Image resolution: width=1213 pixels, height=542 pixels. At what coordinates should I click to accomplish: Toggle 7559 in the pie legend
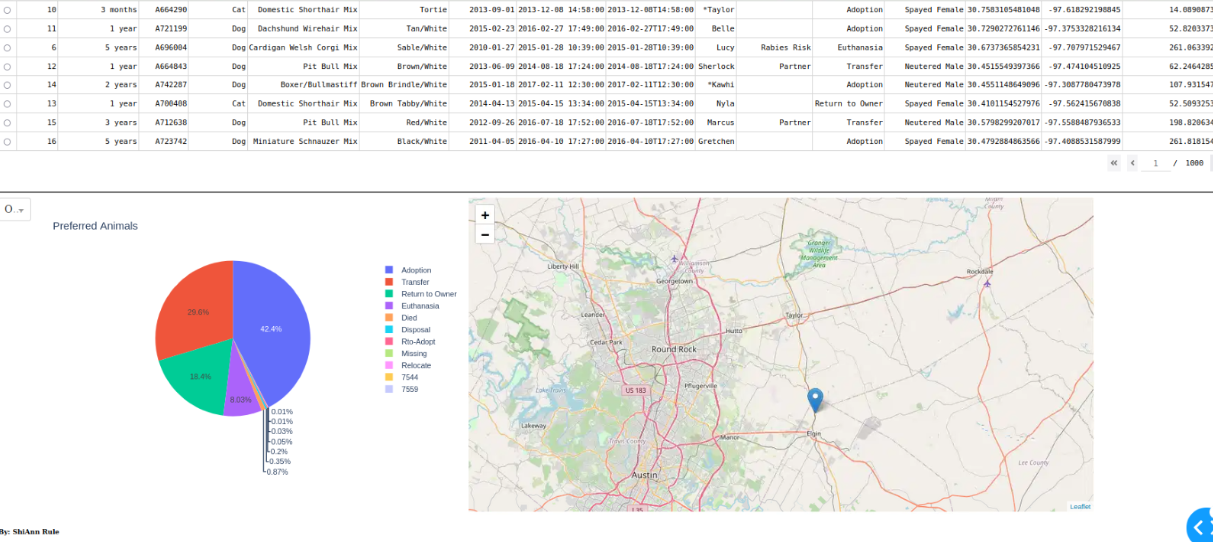(x=409, y=389)
